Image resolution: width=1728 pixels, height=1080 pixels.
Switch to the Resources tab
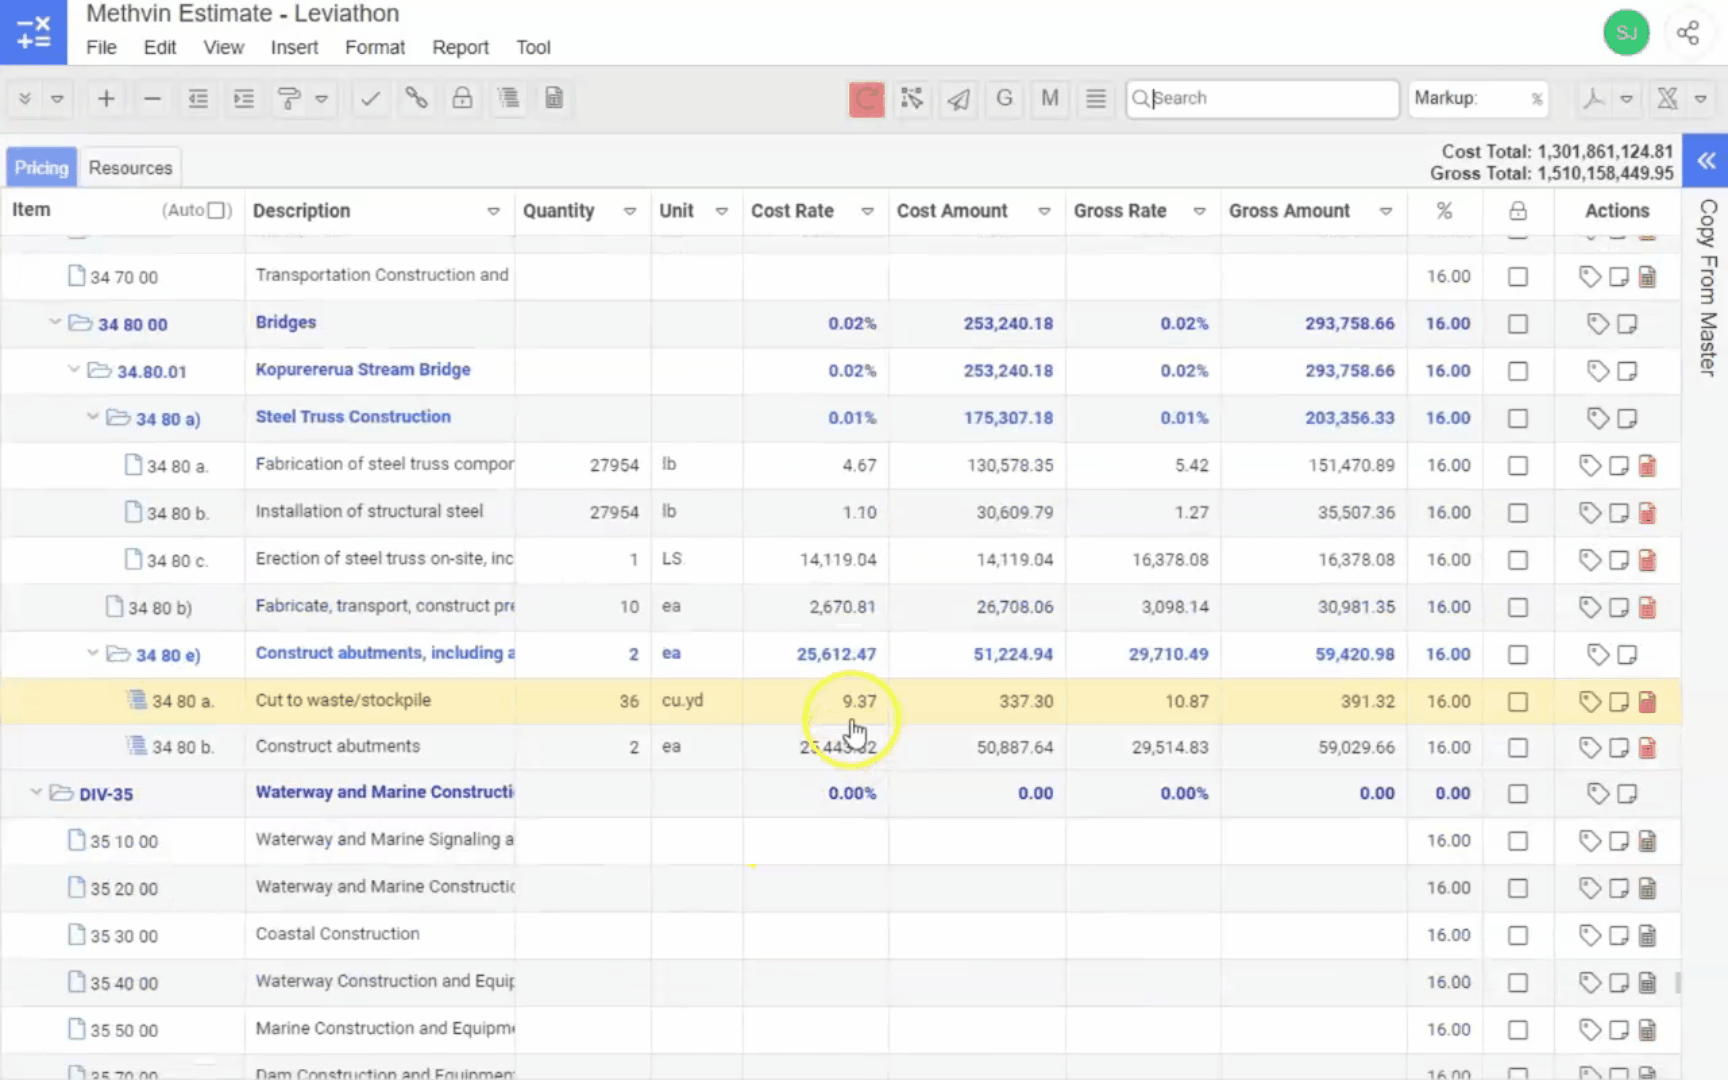pyautogui.click(x=130, y=168)
